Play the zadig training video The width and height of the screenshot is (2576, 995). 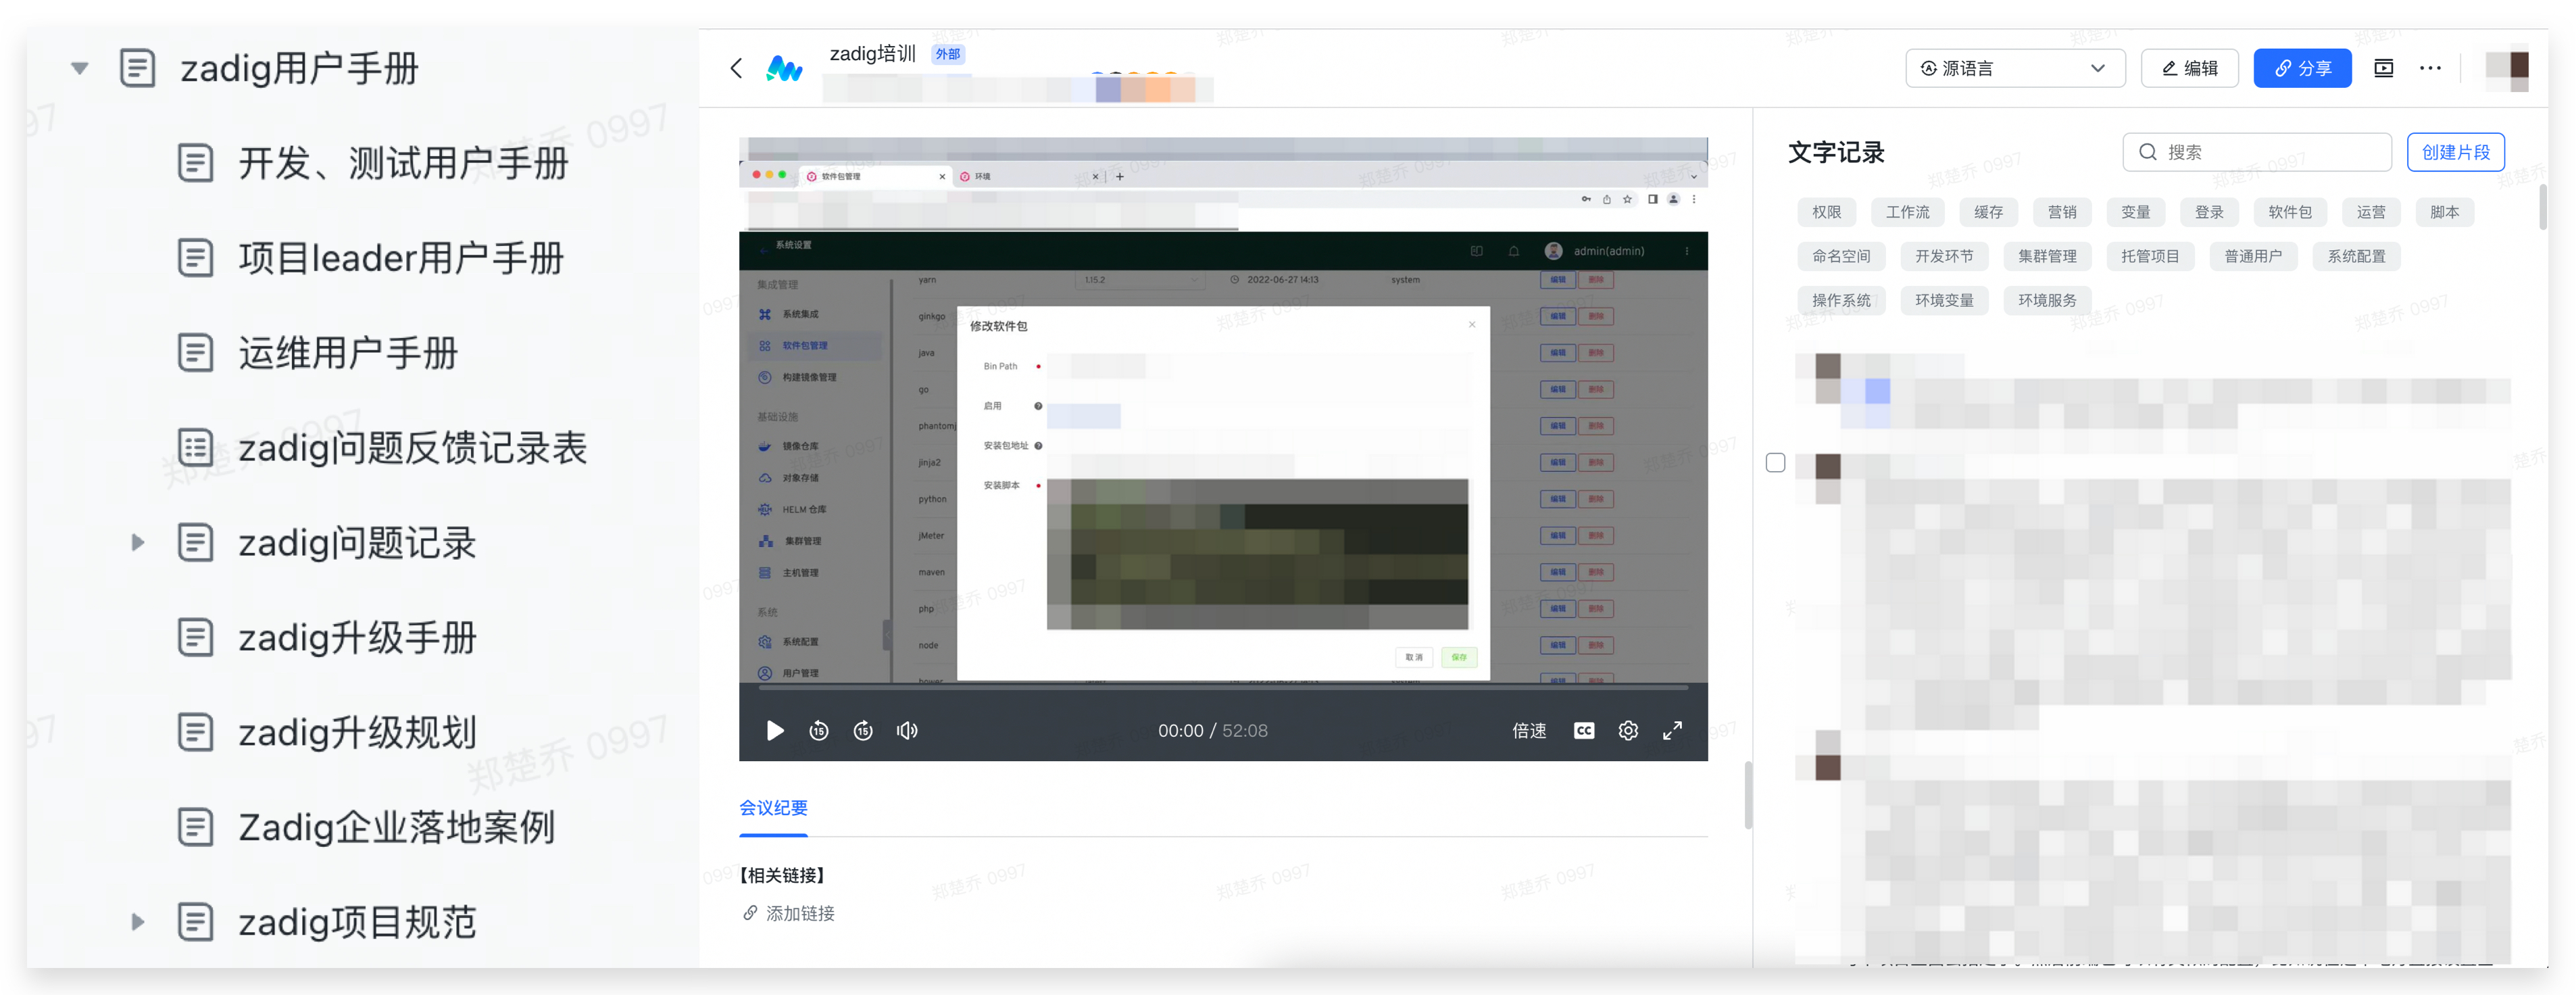774,731
